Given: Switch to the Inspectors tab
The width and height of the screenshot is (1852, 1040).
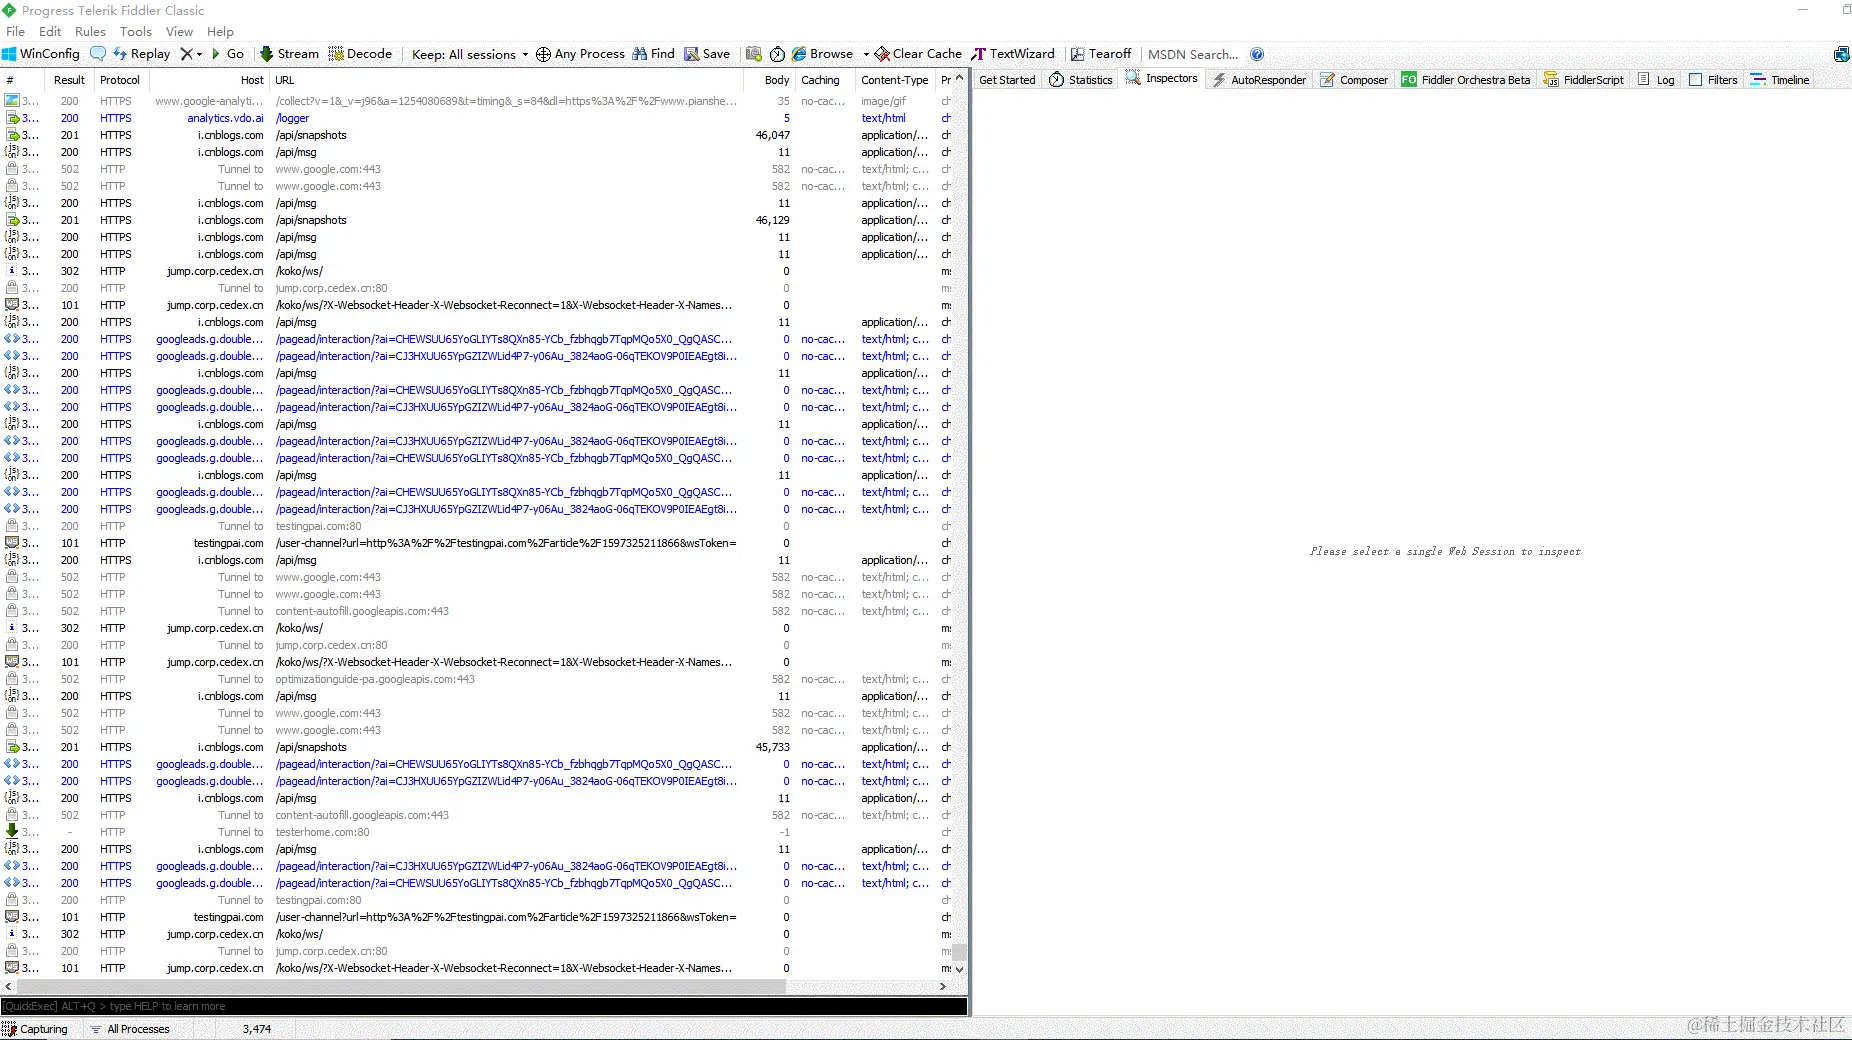Looking at the screenshot, I should coord(1162,79).
